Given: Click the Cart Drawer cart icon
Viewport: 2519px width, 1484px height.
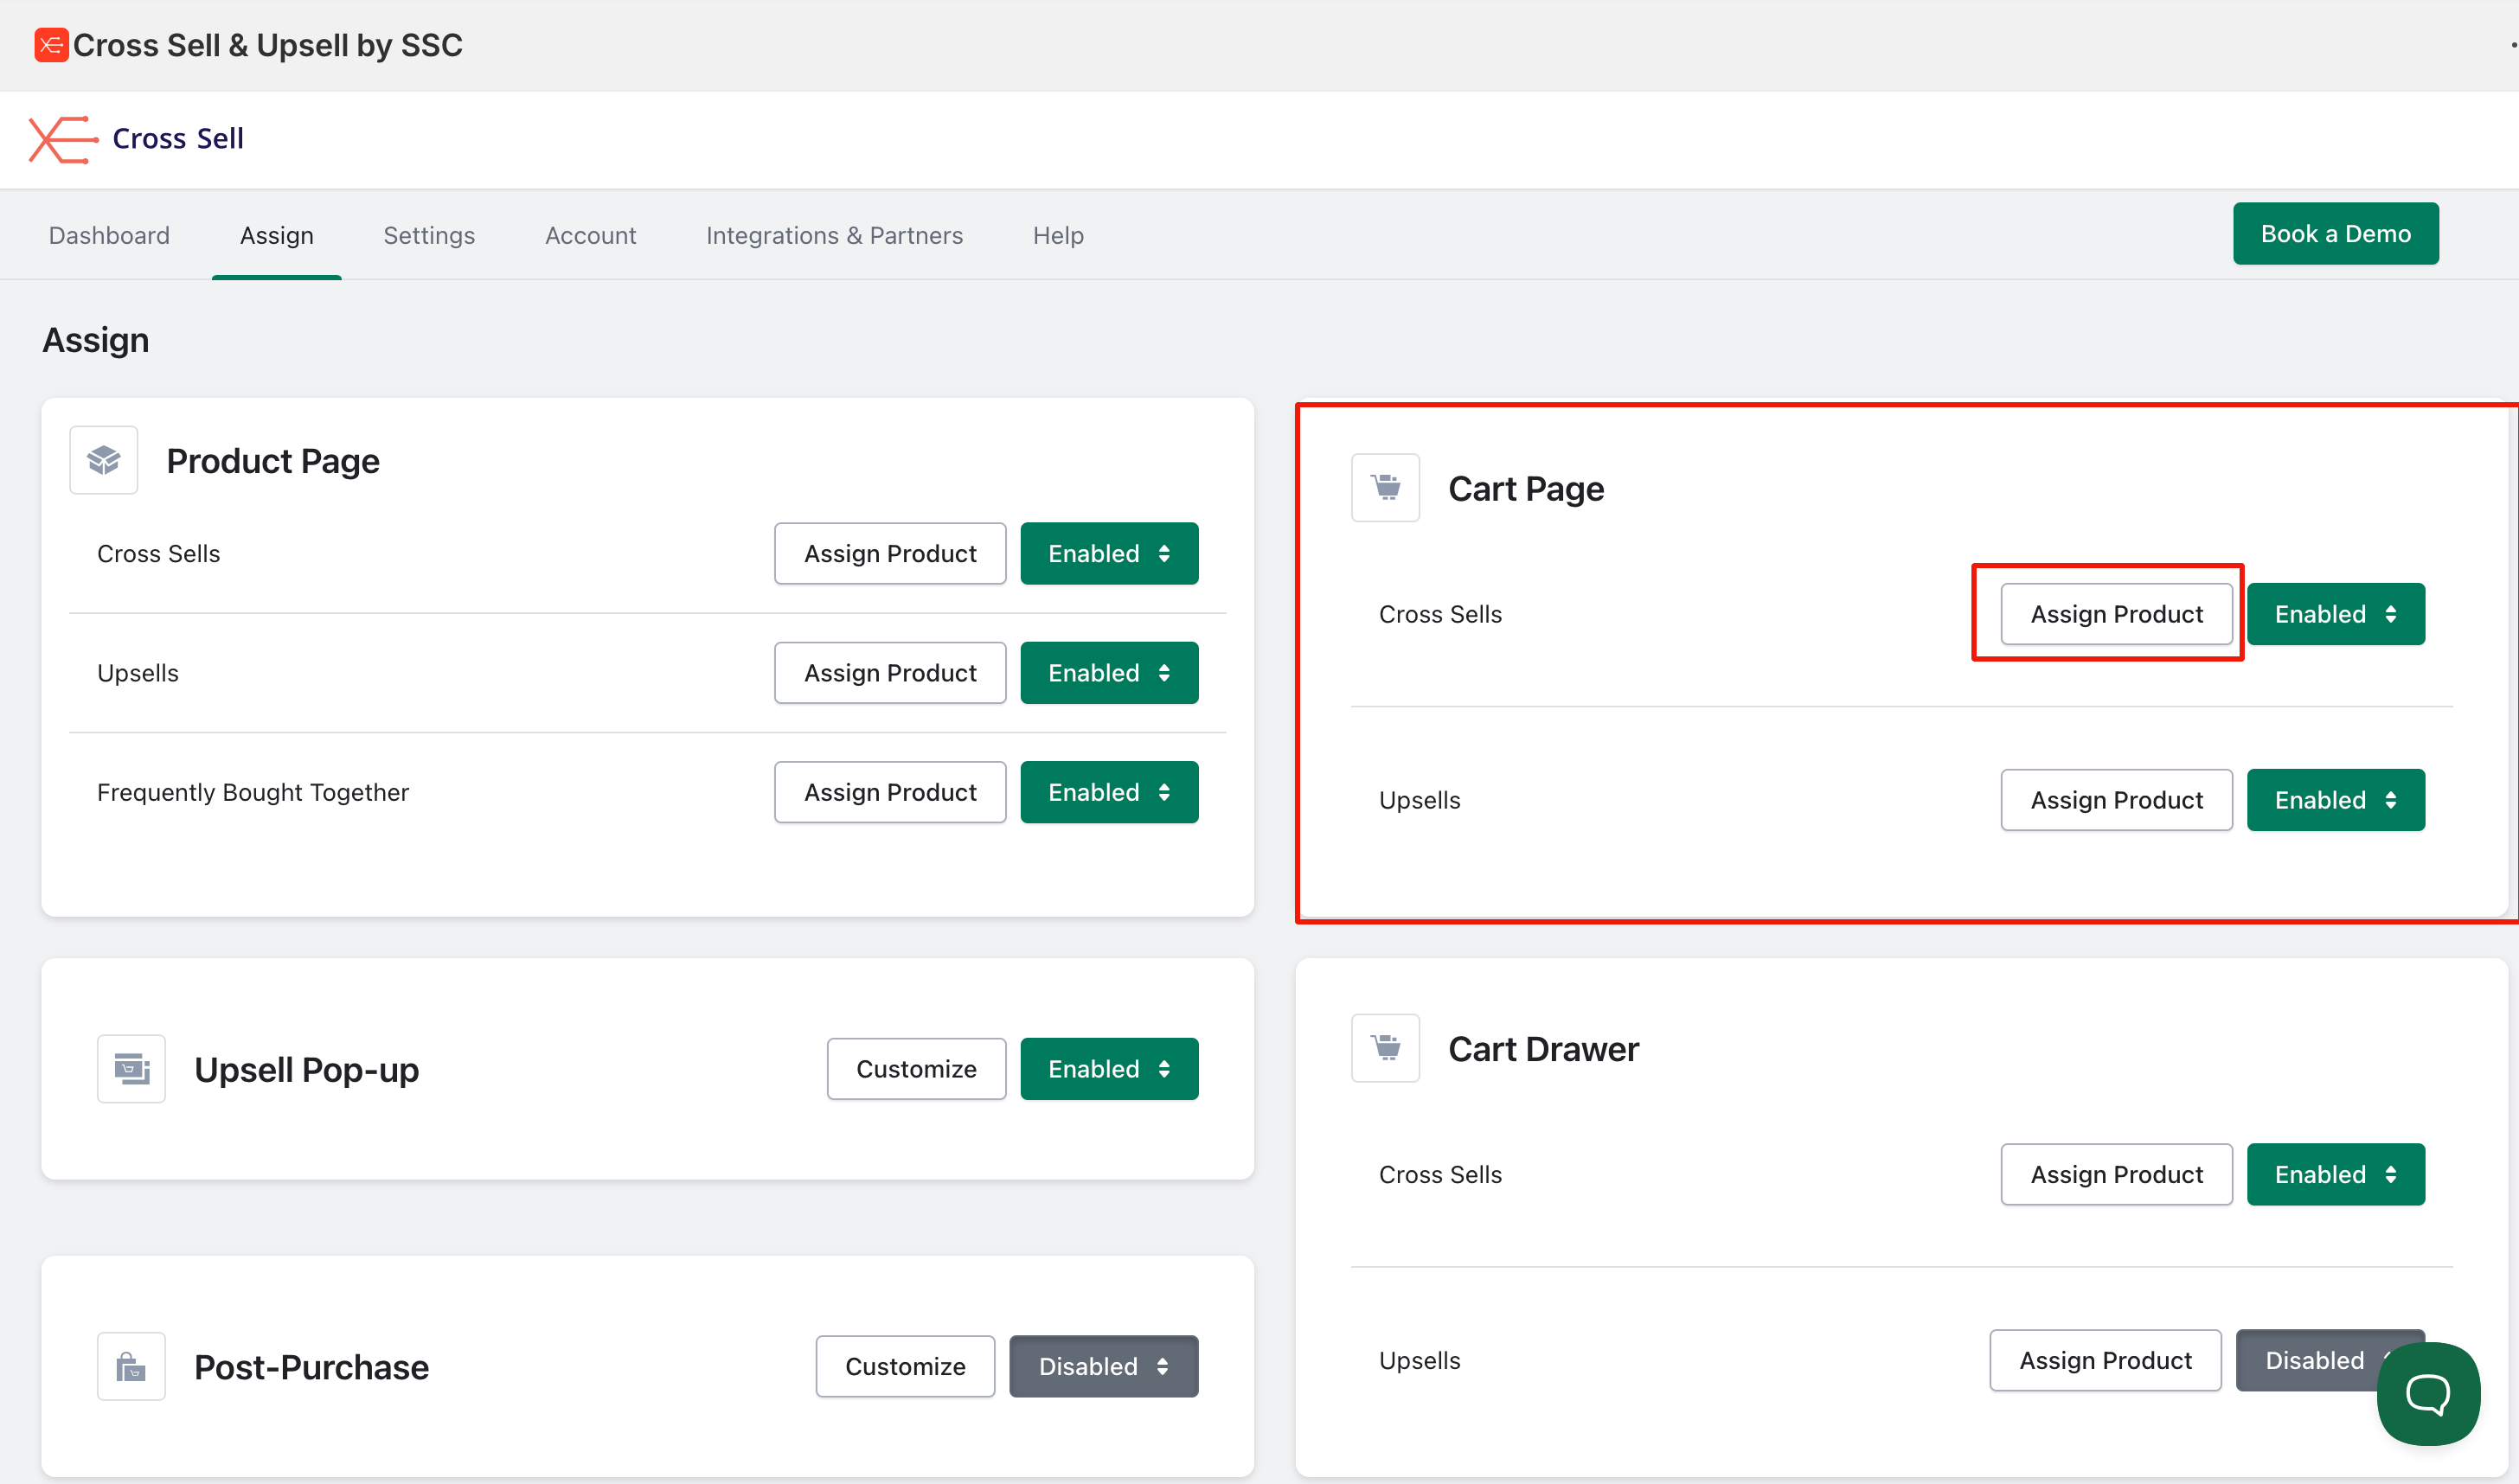Looking at the screenshot, I should pos(1385,1048).
